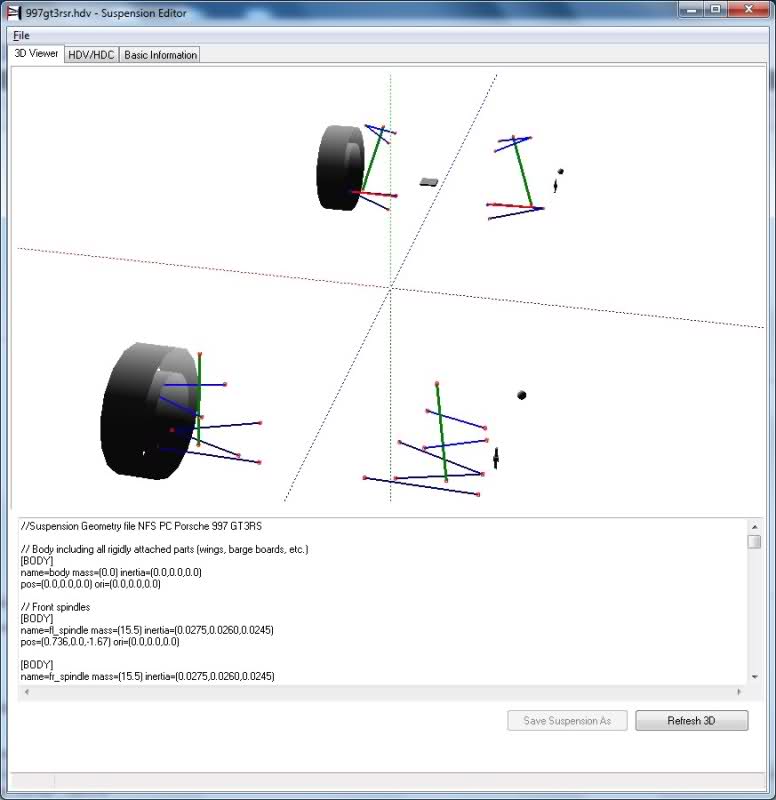Image resolution: width=776 pixels, height=800 pixels.
Task: Click the smaller rear tire in the 3D view
Action: (340, 167)
